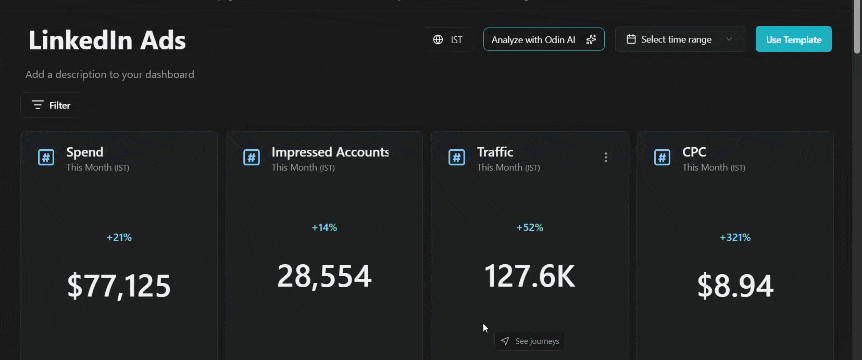Click the chevron of the time range selector
The height and width of the screenshot is (360, 862).
pyautogui.click(x=730, y=40)
